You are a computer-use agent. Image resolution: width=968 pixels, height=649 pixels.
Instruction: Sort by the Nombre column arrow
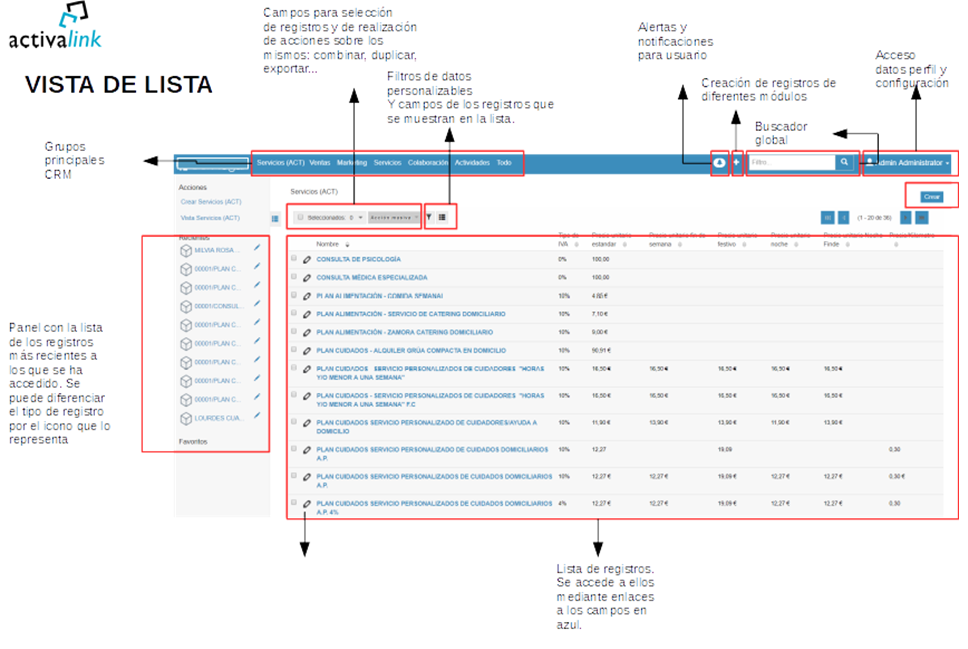click(347, 245)
